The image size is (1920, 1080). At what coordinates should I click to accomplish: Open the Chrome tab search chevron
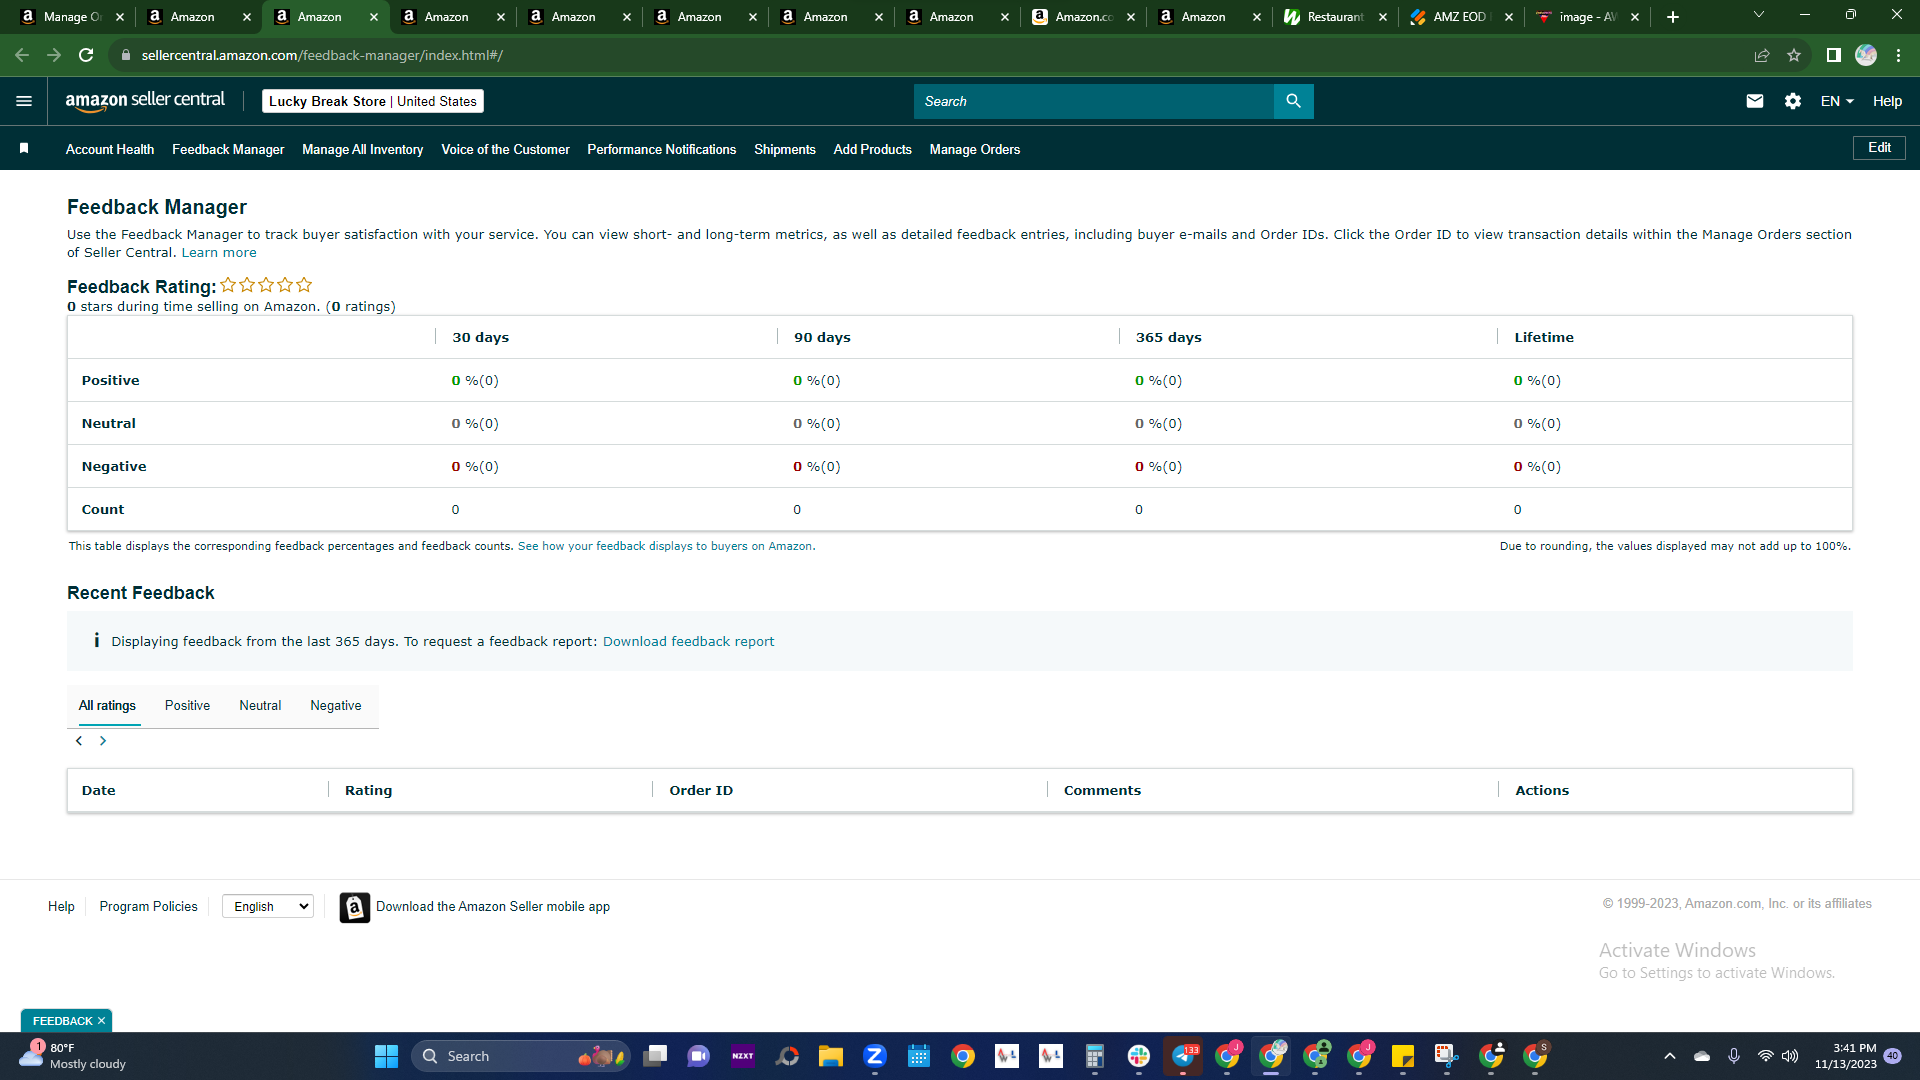tap(1759, 15)
